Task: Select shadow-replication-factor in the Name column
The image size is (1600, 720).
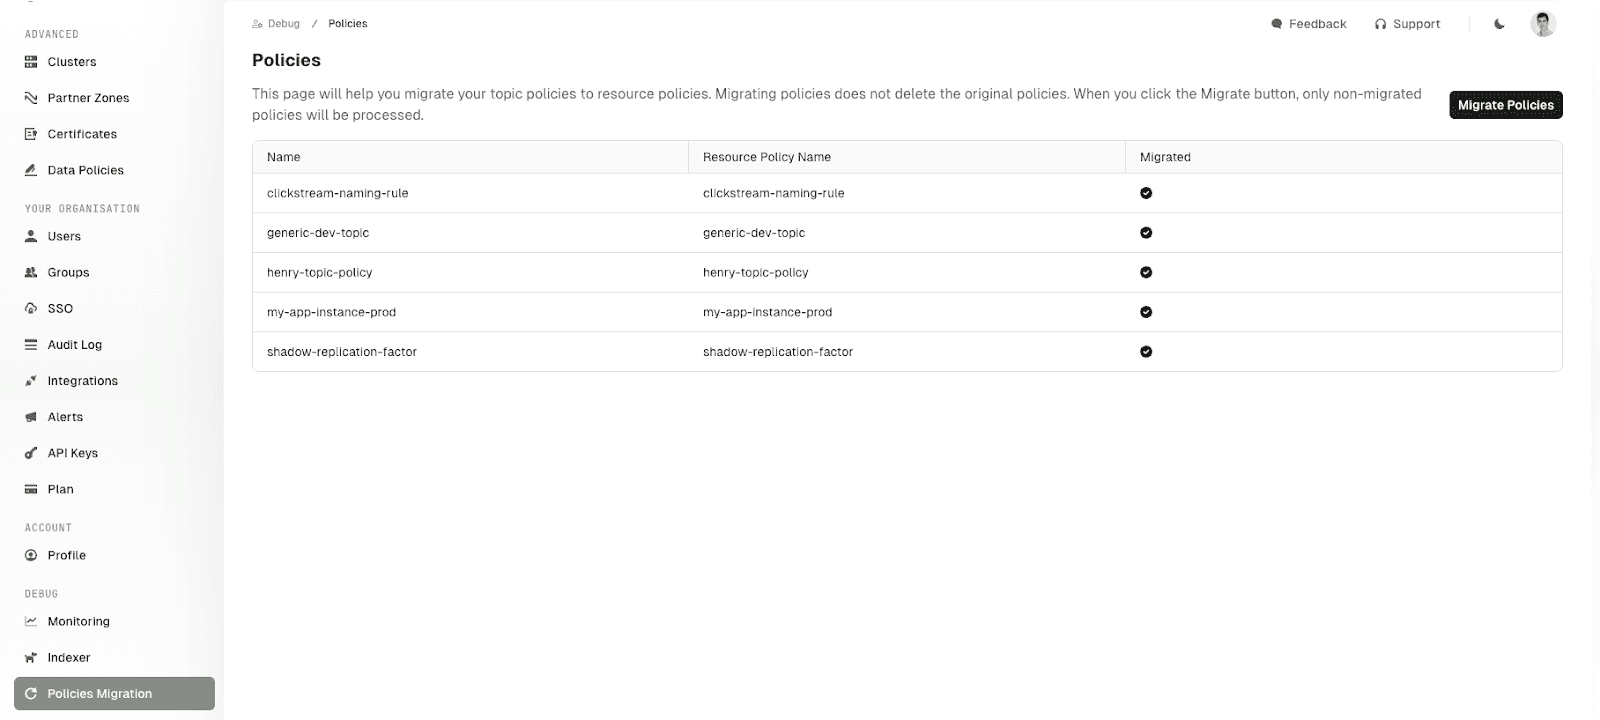Action: click(342, 352)
